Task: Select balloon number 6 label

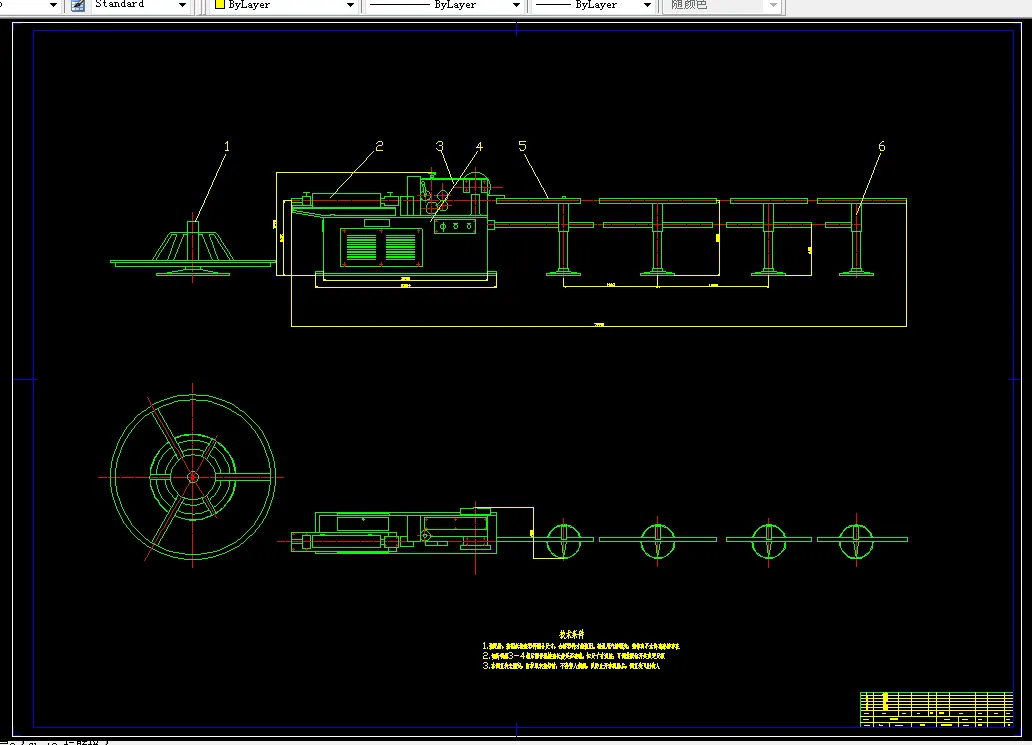Action: coord(882,146)
